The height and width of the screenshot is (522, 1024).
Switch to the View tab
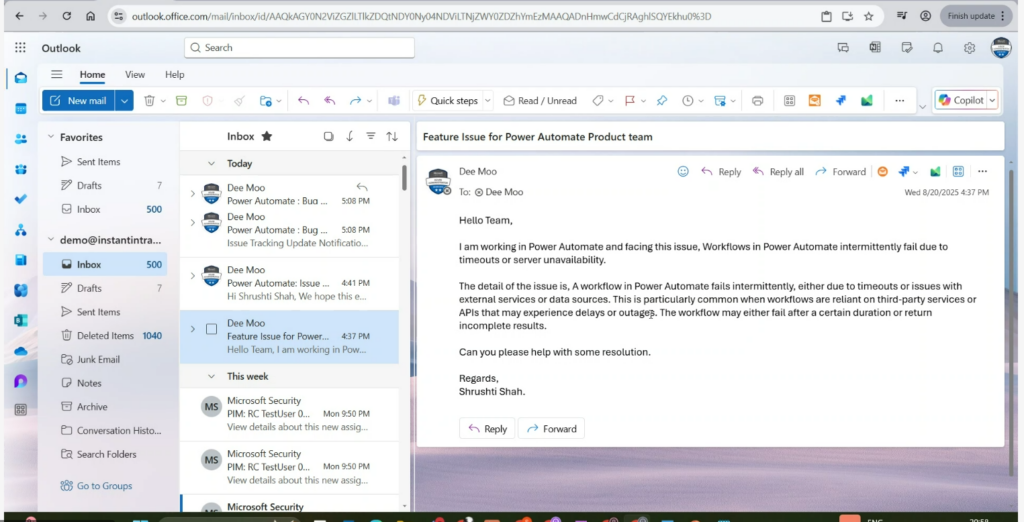[x=135, y=74]
